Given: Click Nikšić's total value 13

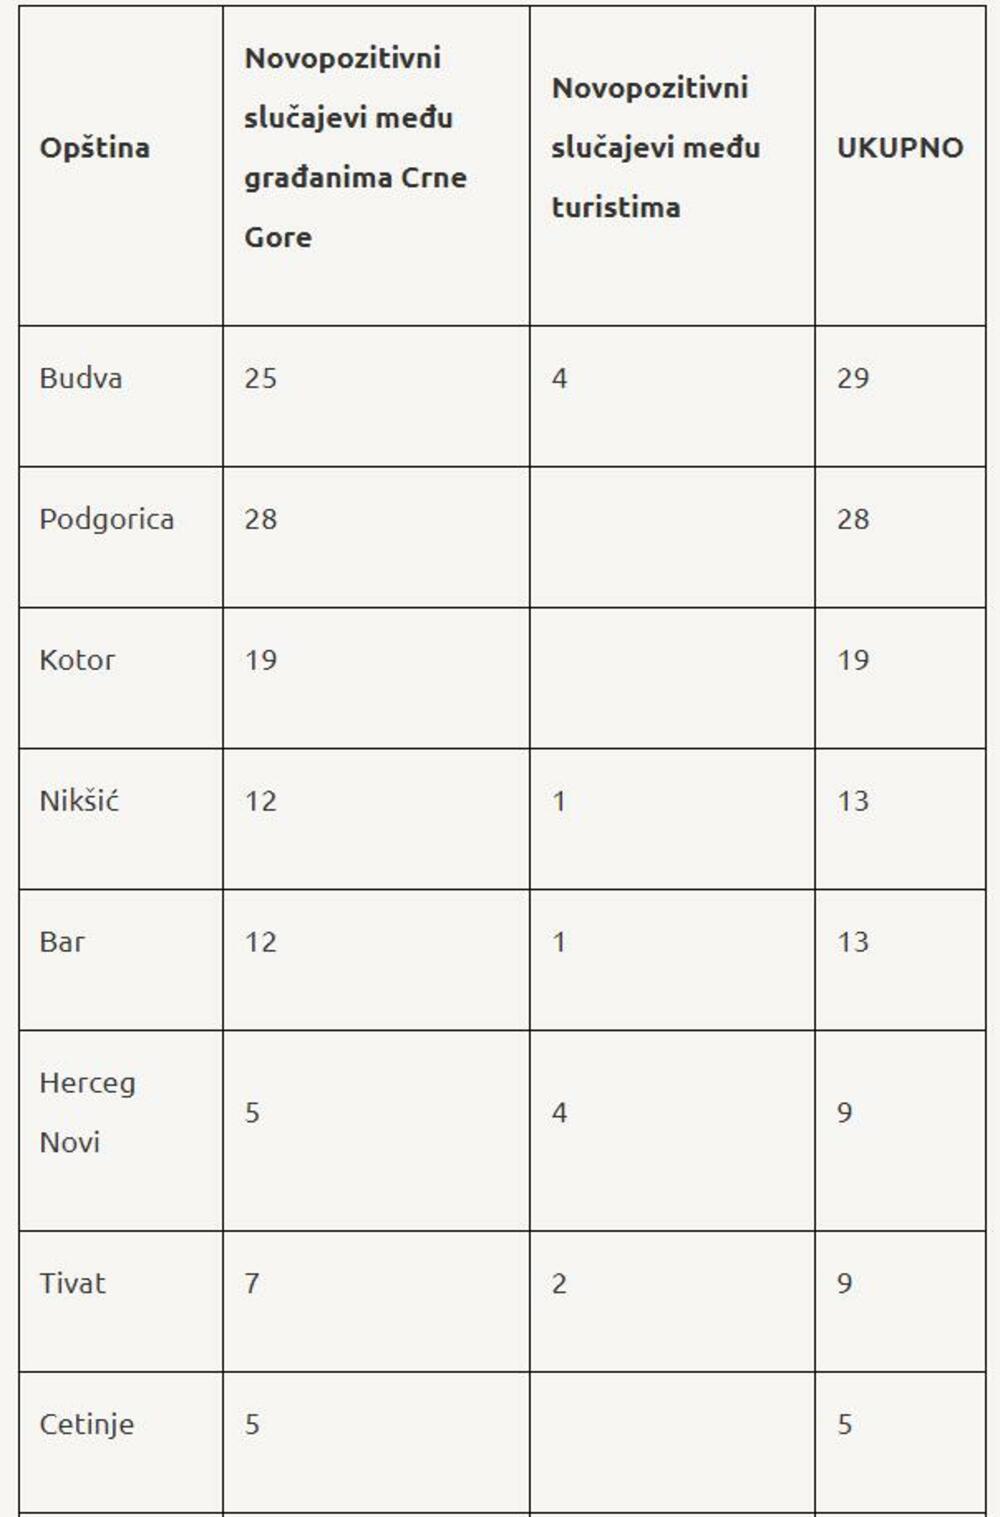Looking at the screenshot, I should coord(853,802).
